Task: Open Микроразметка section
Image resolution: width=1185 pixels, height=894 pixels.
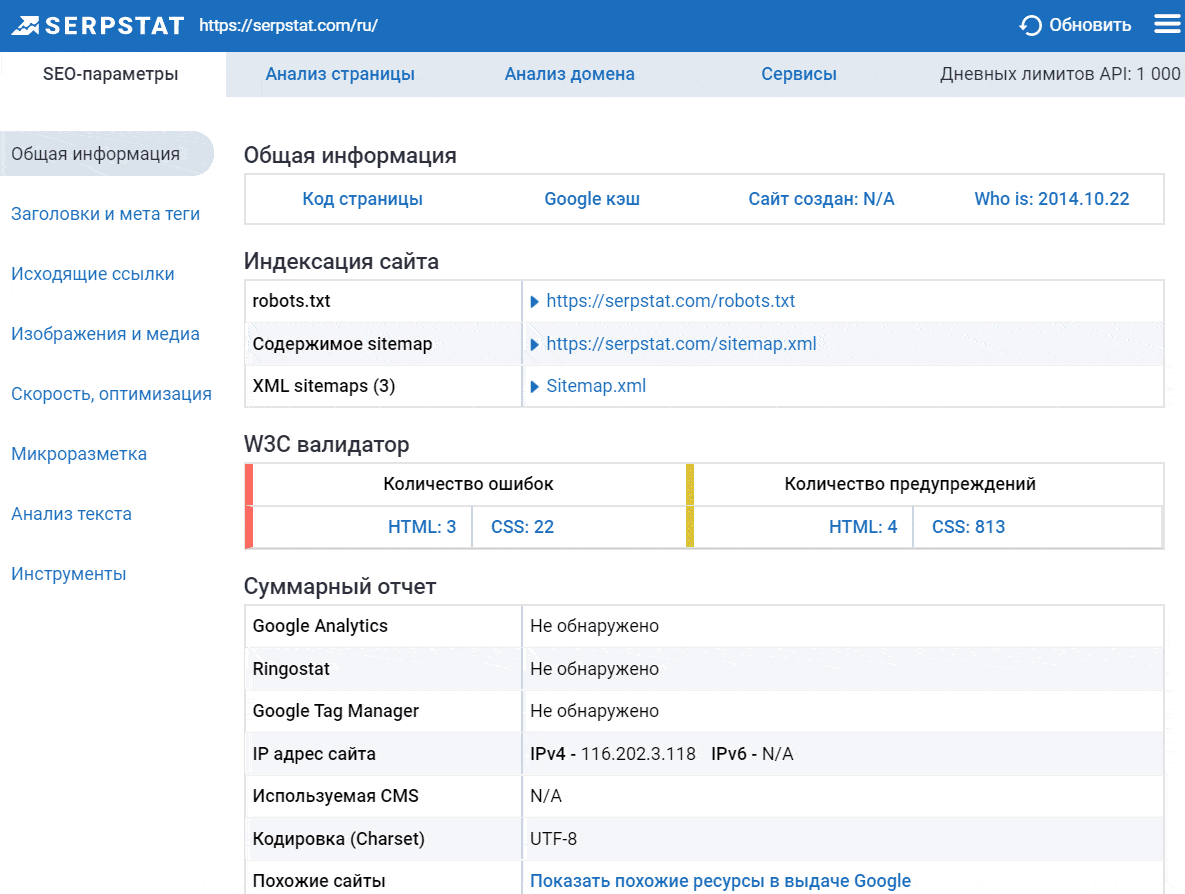Action: pos(79,454)
